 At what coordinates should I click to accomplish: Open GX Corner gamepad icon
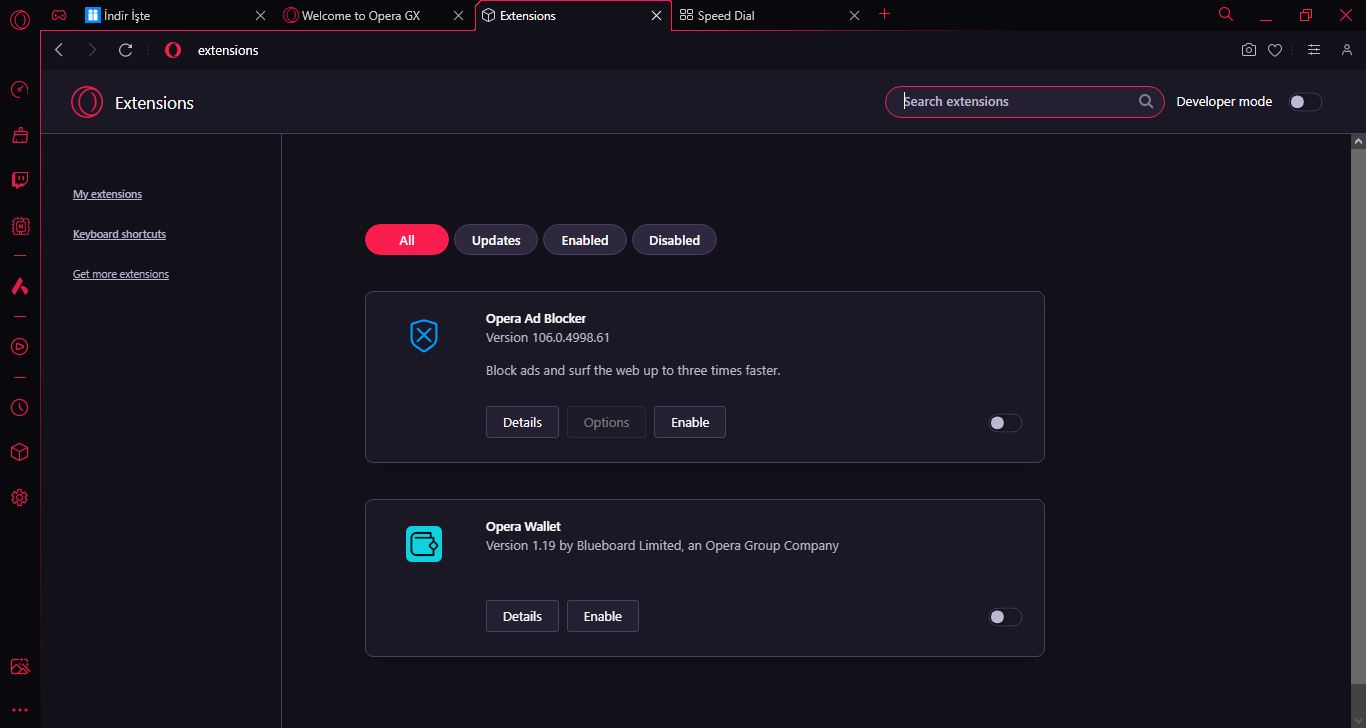point(60,15)
